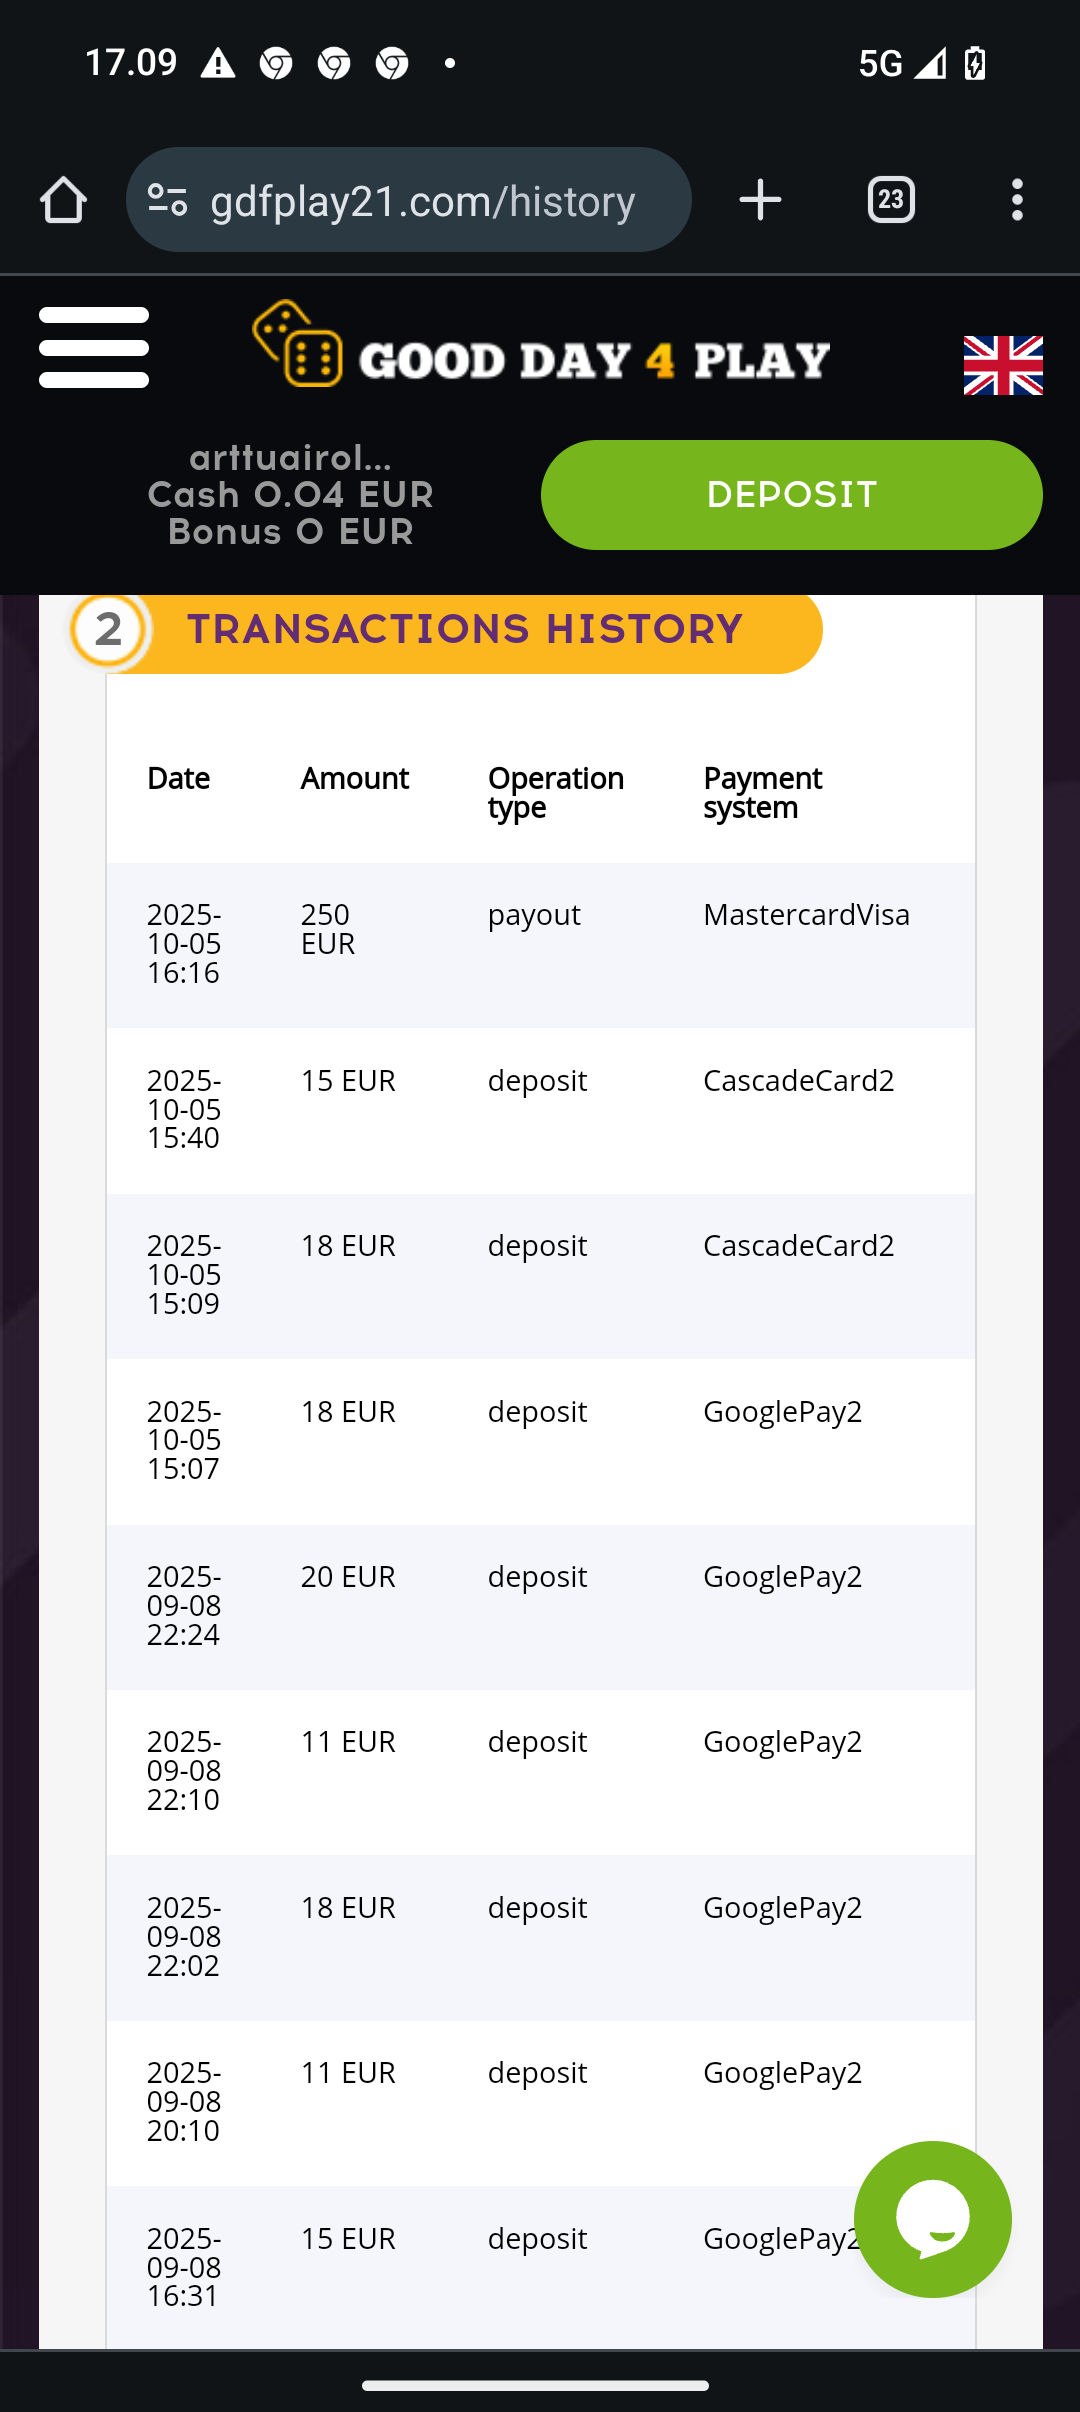Select the Transactions History section header
The height and width of the screenshot is (2412, 1080).
click(x=465, y=630)
